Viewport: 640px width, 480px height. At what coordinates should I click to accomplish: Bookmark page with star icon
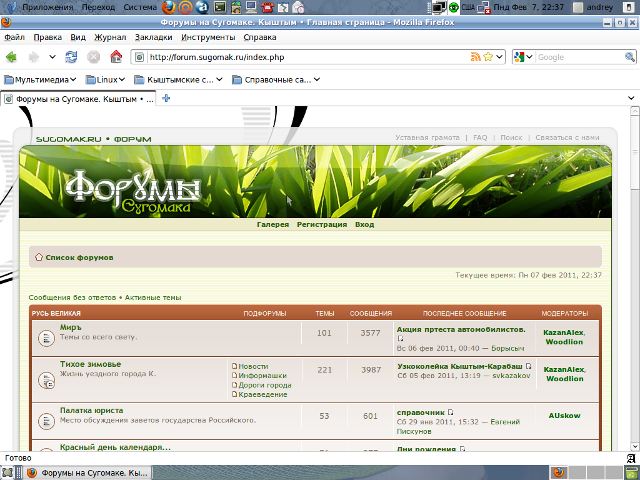click(499, 57)
